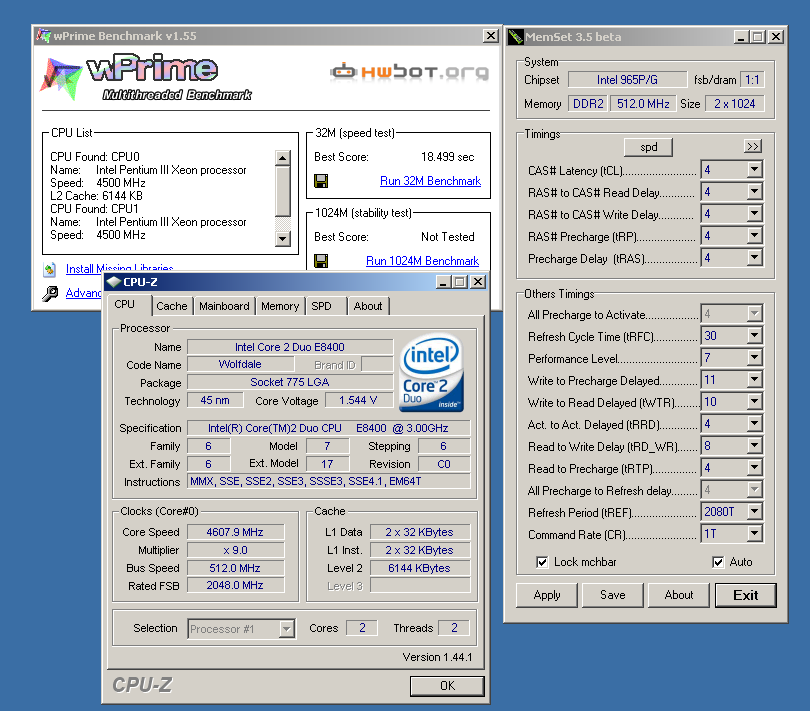The image size is (810, 711).
Task: Open the Refresh Period (tREF) dropdown
Action: click(754, 512)
